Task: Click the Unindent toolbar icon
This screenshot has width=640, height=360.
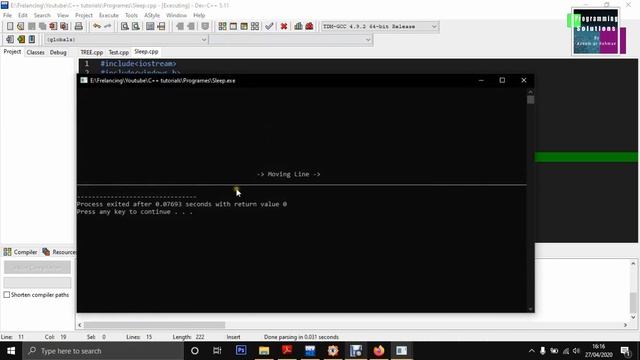Action: coord(191,26)
